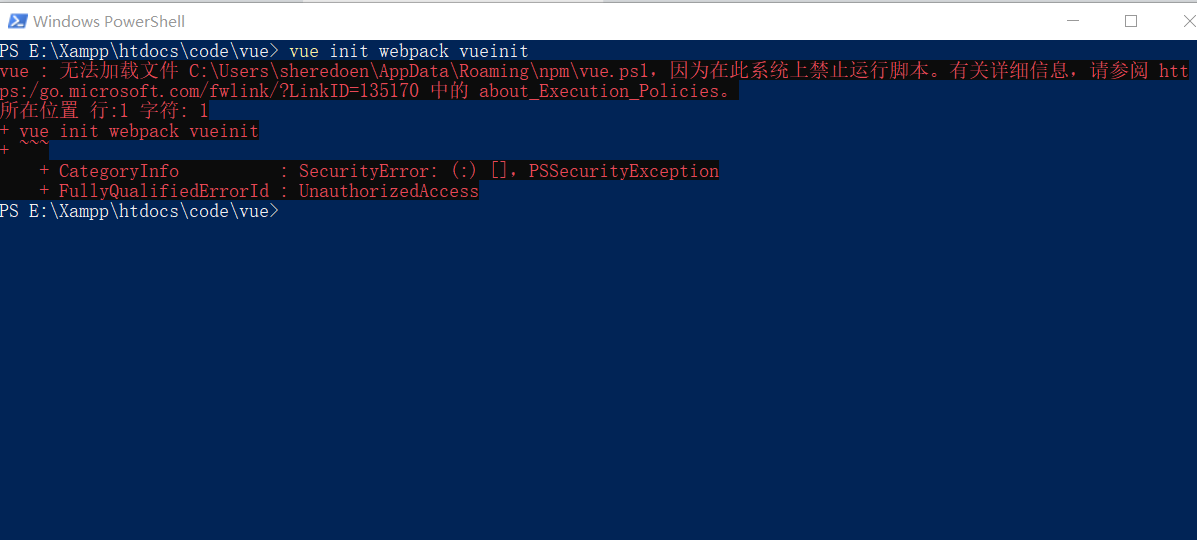The width and height of the screenshot is (1197, 540).
Task: Open the PowerShell title bar system icon
Action: (x=18, y=21)
